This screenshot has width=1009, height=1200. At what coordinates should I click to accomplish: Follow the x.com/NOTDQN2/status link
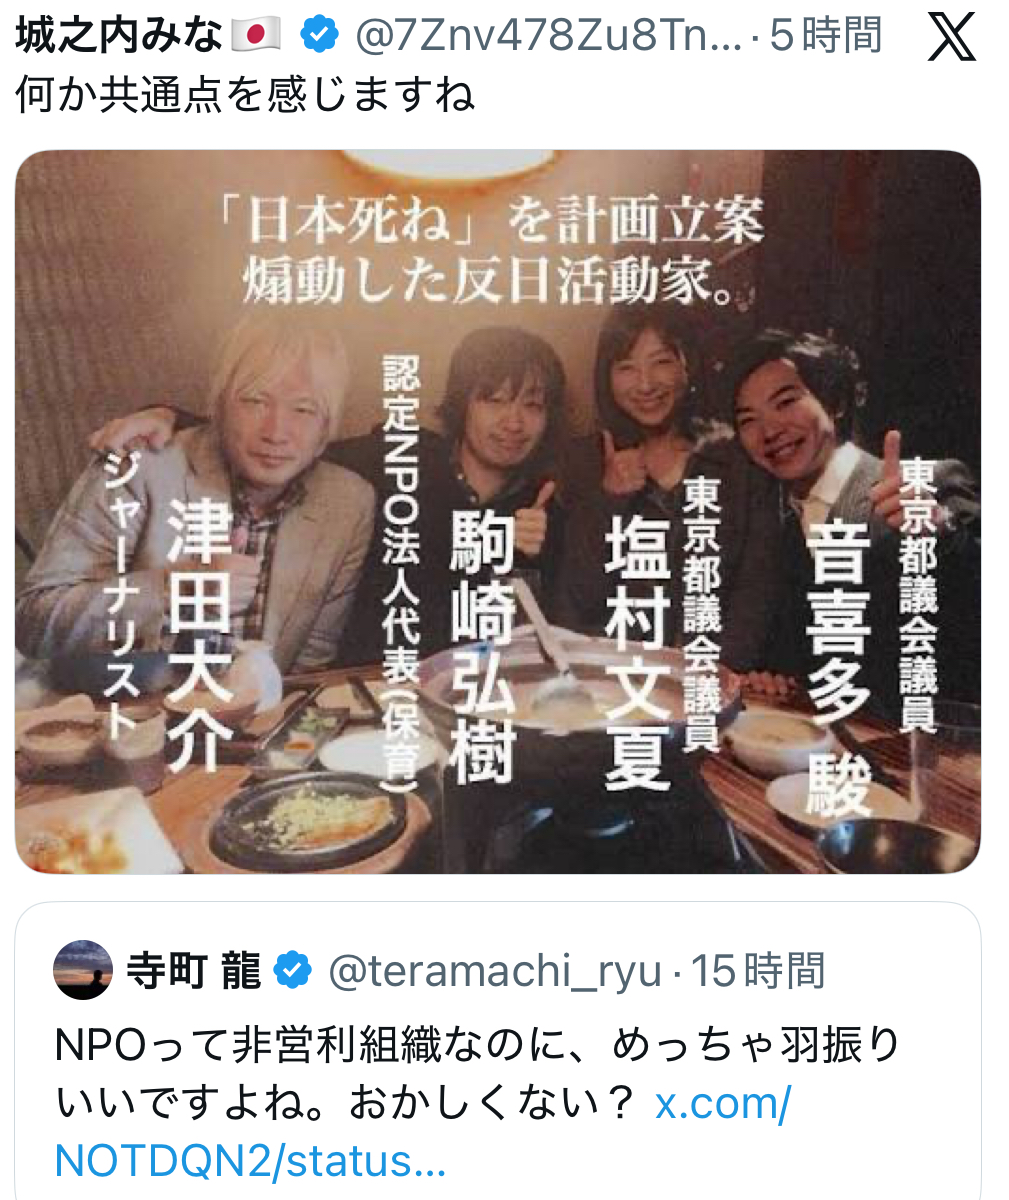[423, 1132]
